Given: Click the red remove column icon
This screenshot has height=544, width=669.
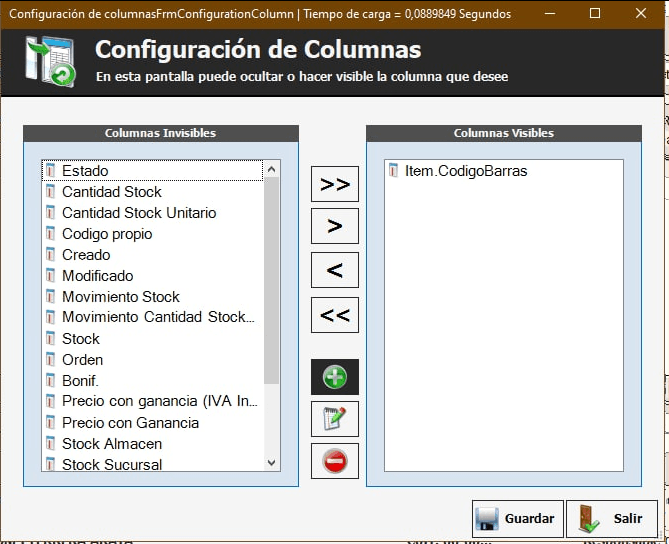Looking at the screenshot, I should pos(334,461).
